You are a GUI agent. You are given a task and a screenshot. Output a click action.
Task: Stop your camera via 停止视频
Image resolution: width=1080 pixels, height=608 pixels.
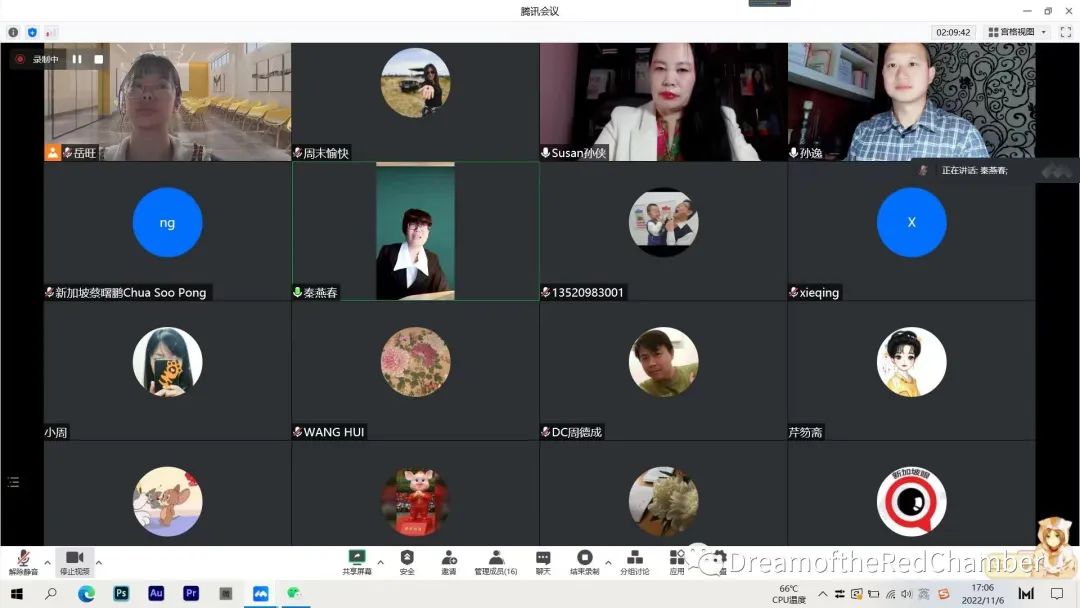tap(74, 560)
